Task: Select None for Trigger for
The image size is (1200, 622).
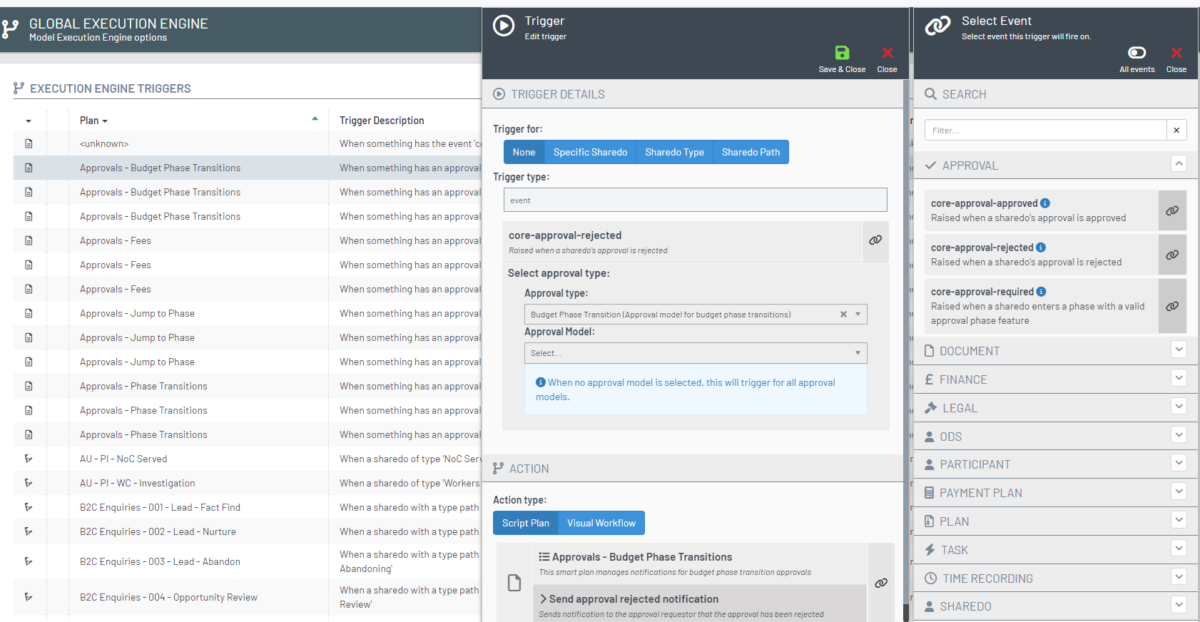Action: pos(524,152)
